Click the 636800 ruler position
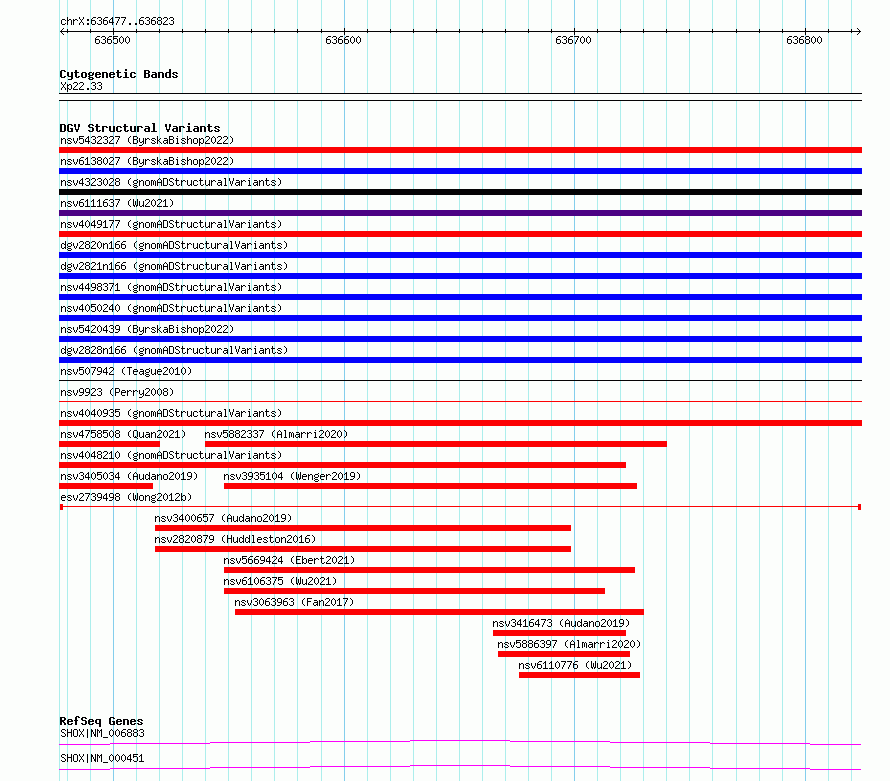 [804, 40]
